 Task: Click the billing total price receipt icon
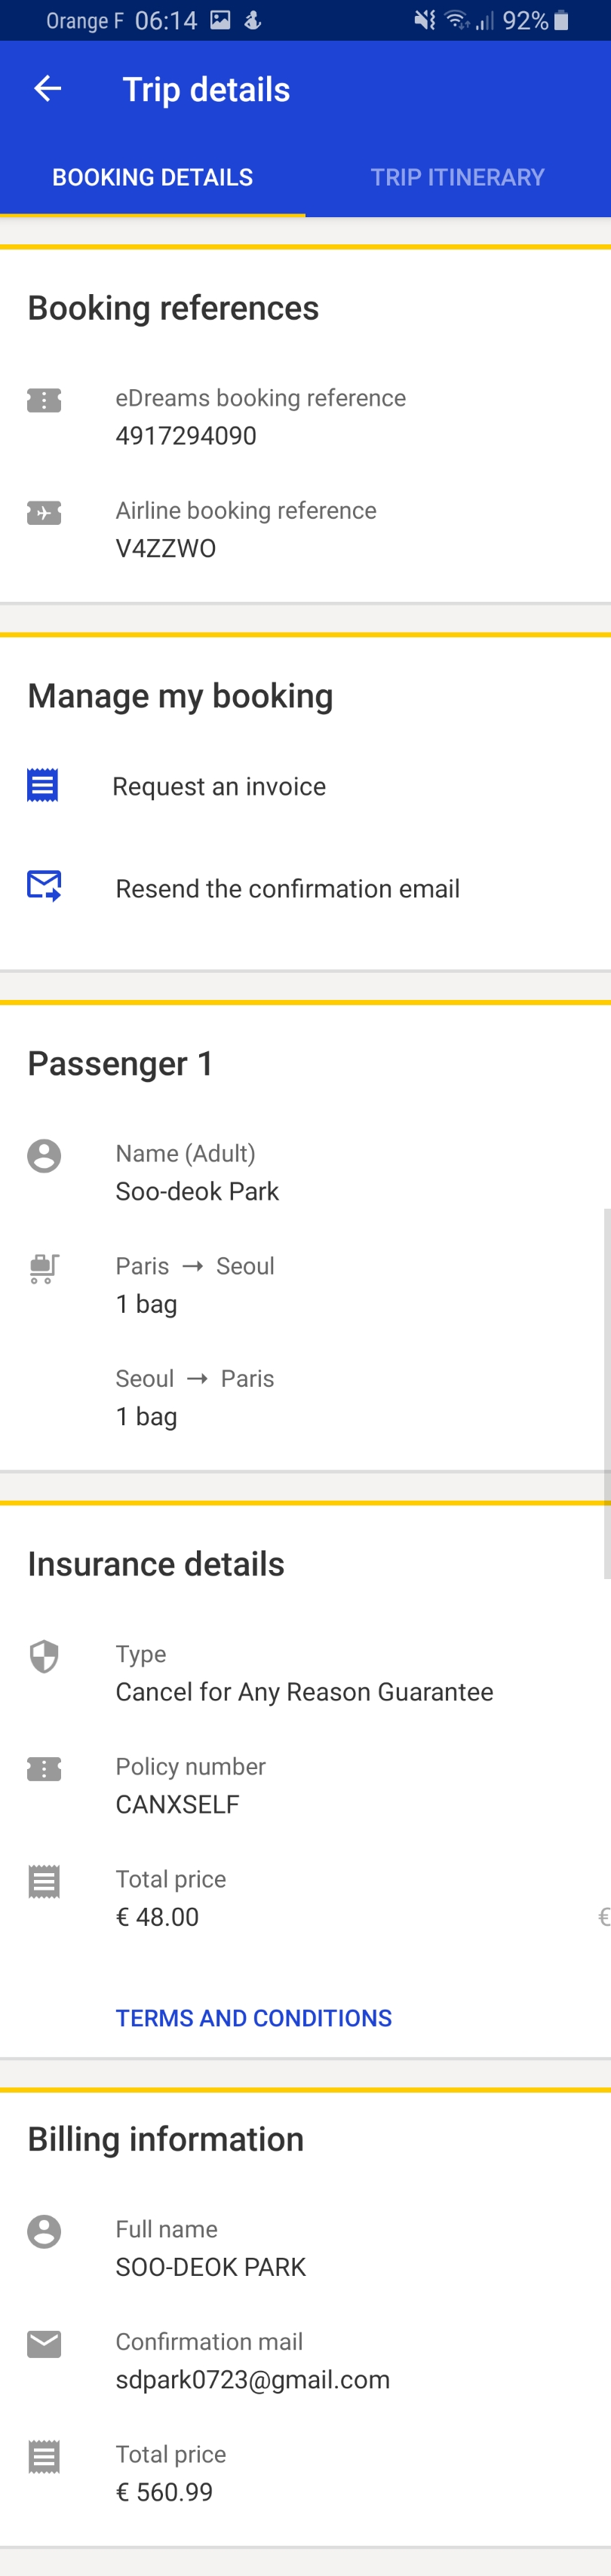[44, 2457]
